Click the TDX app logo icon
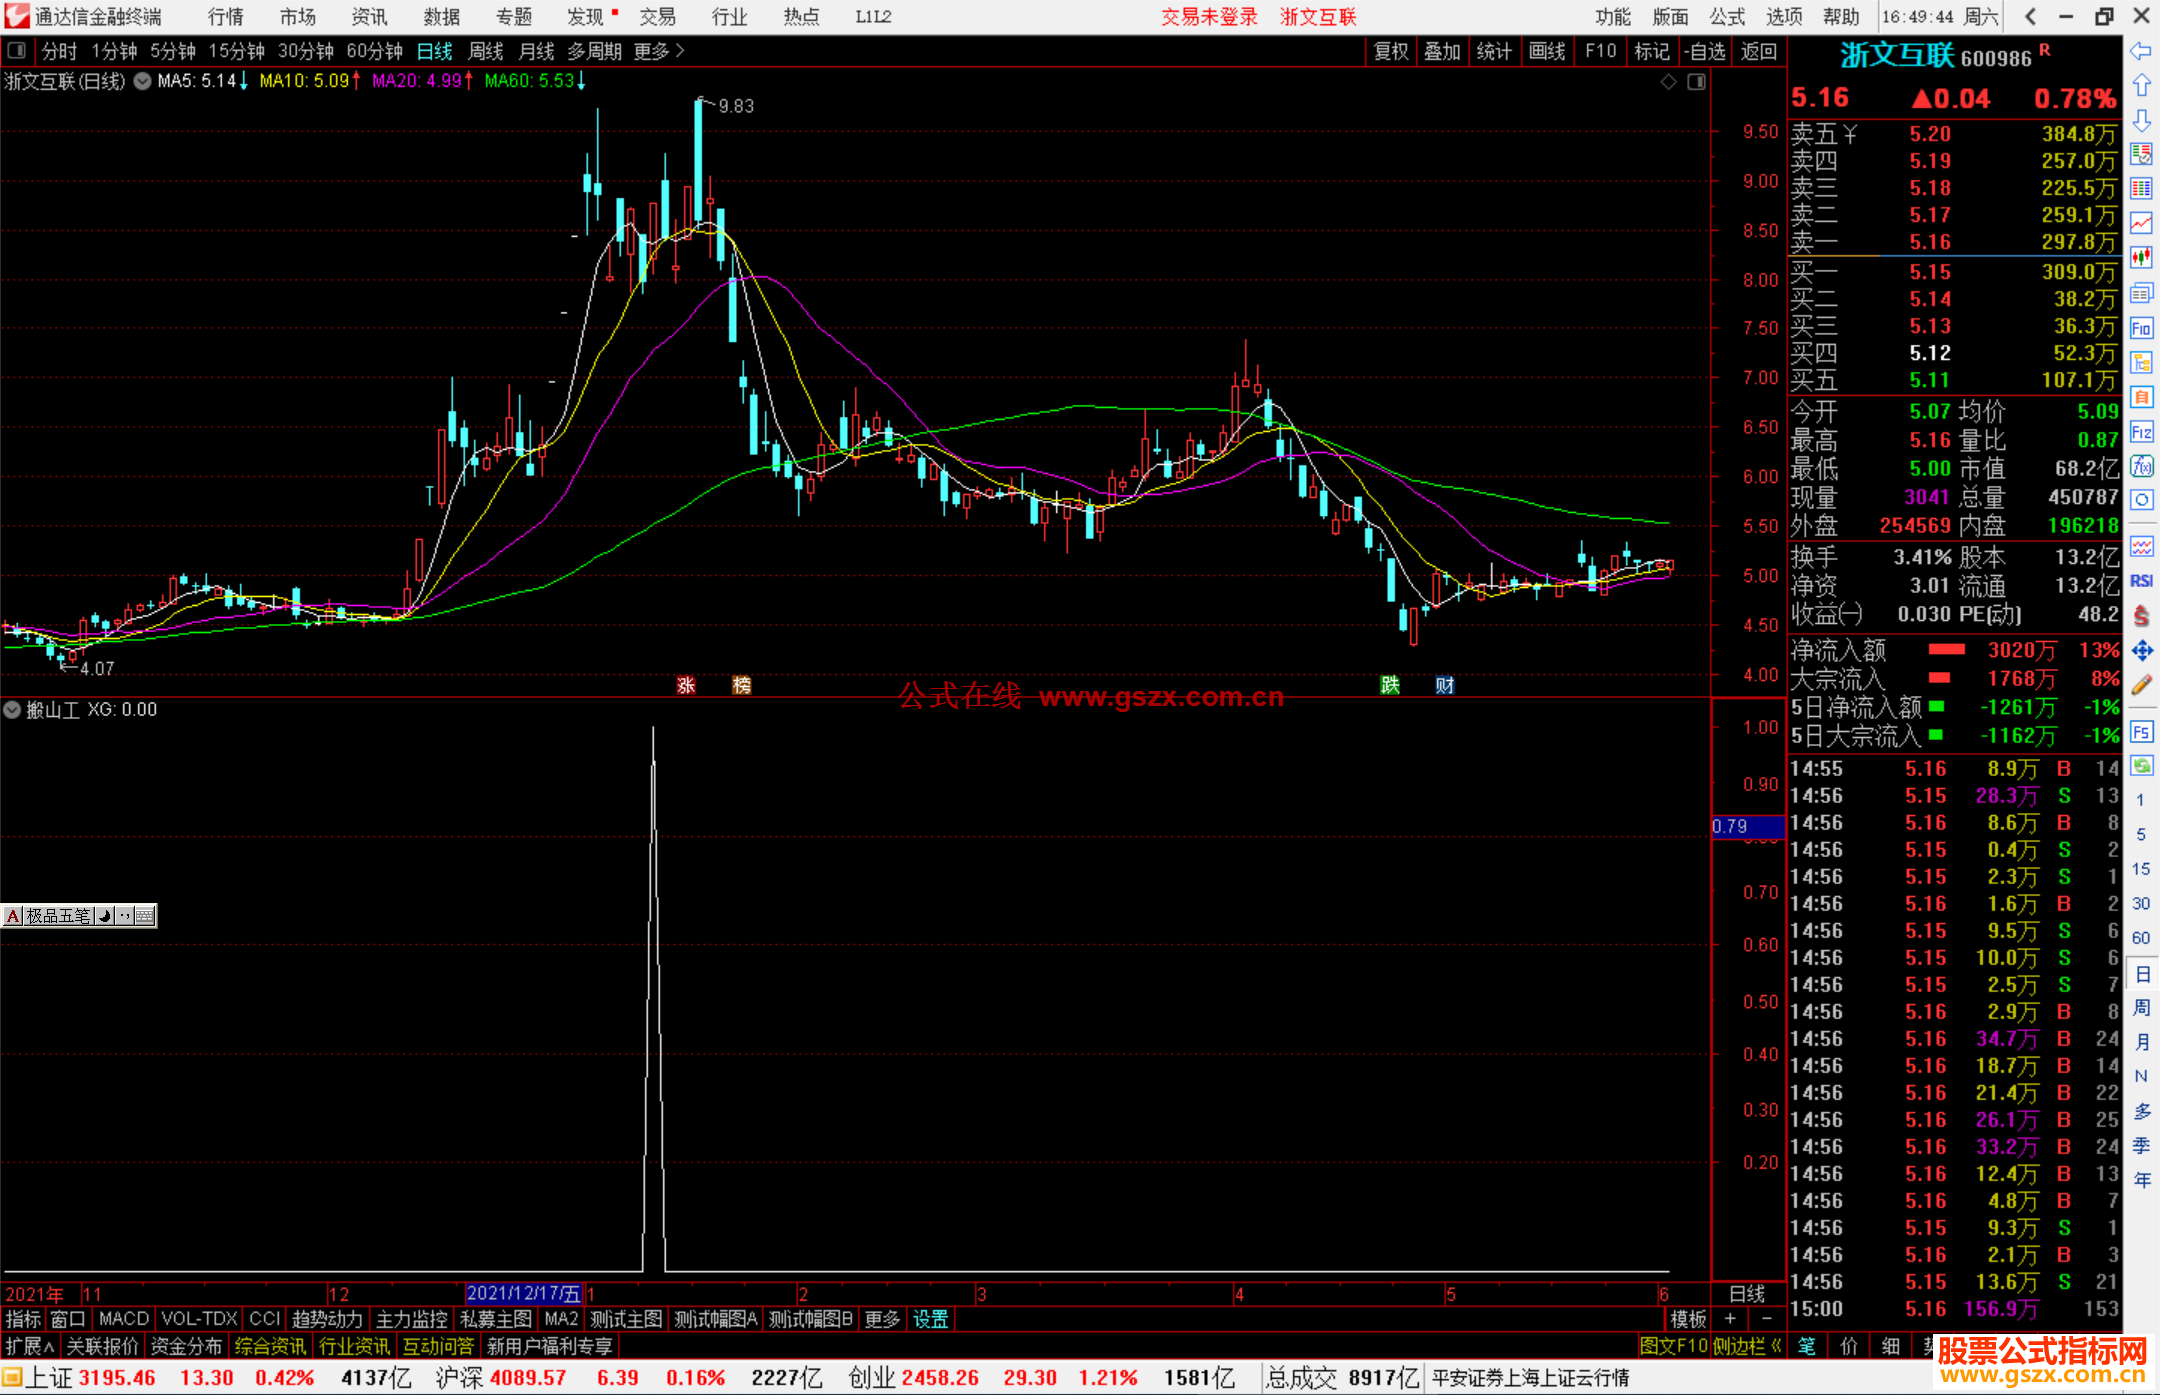Screen dimensions: 2160x1395 point(17,16)
